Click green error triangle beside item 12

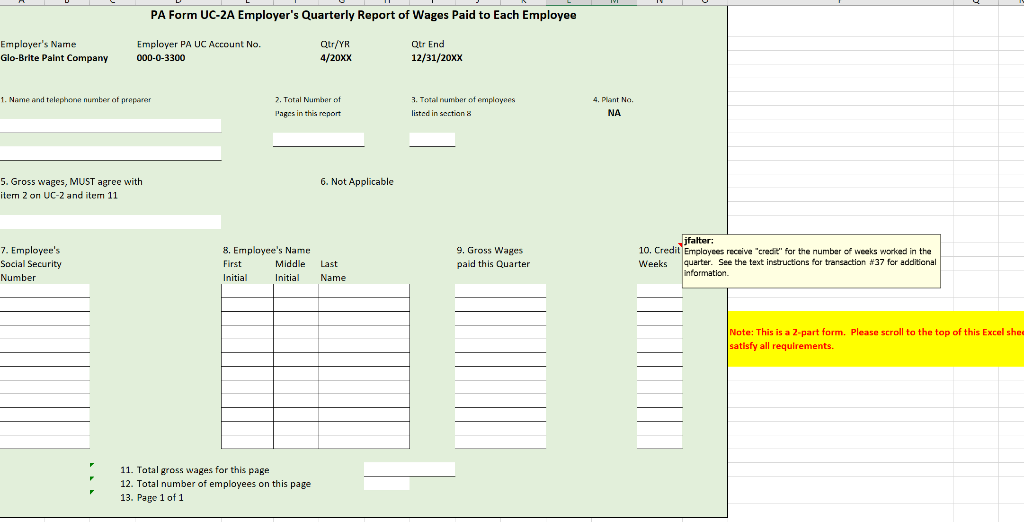click(92, 479)
